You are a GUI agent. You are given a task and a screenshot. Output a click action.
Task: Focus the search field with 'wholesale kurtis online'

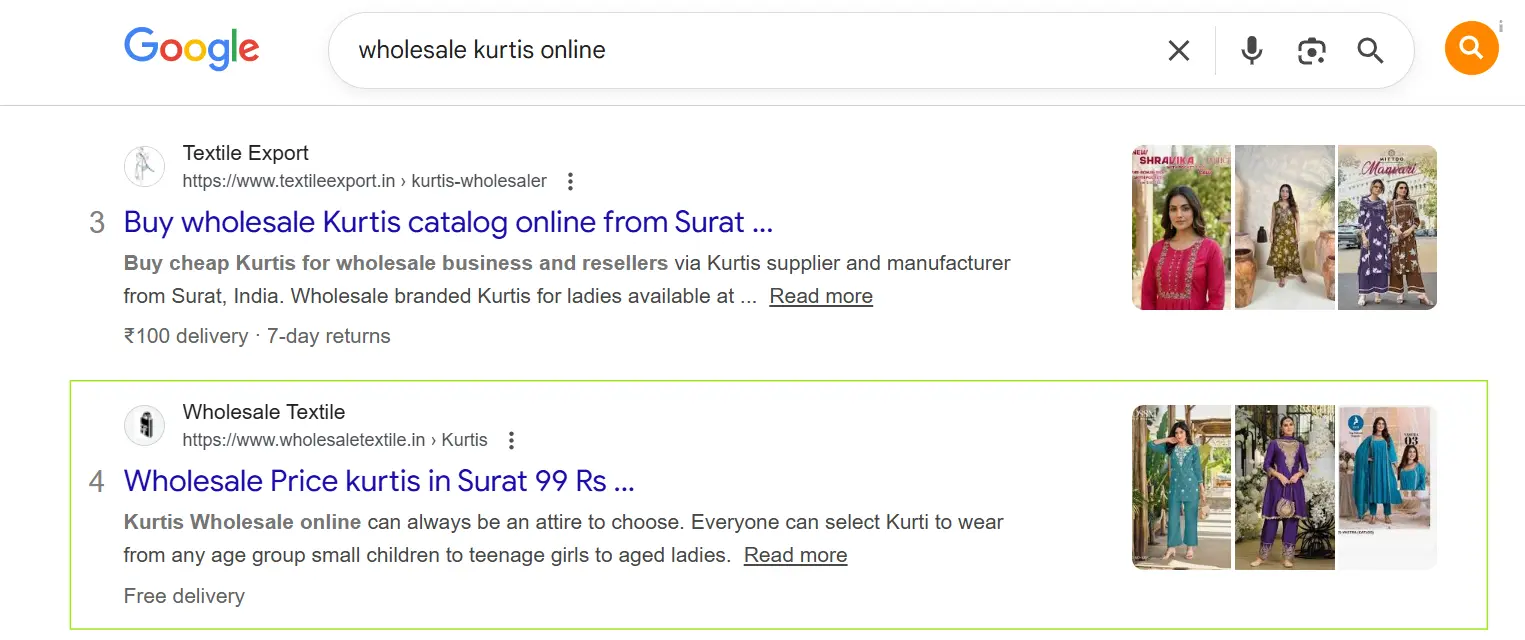740,50
